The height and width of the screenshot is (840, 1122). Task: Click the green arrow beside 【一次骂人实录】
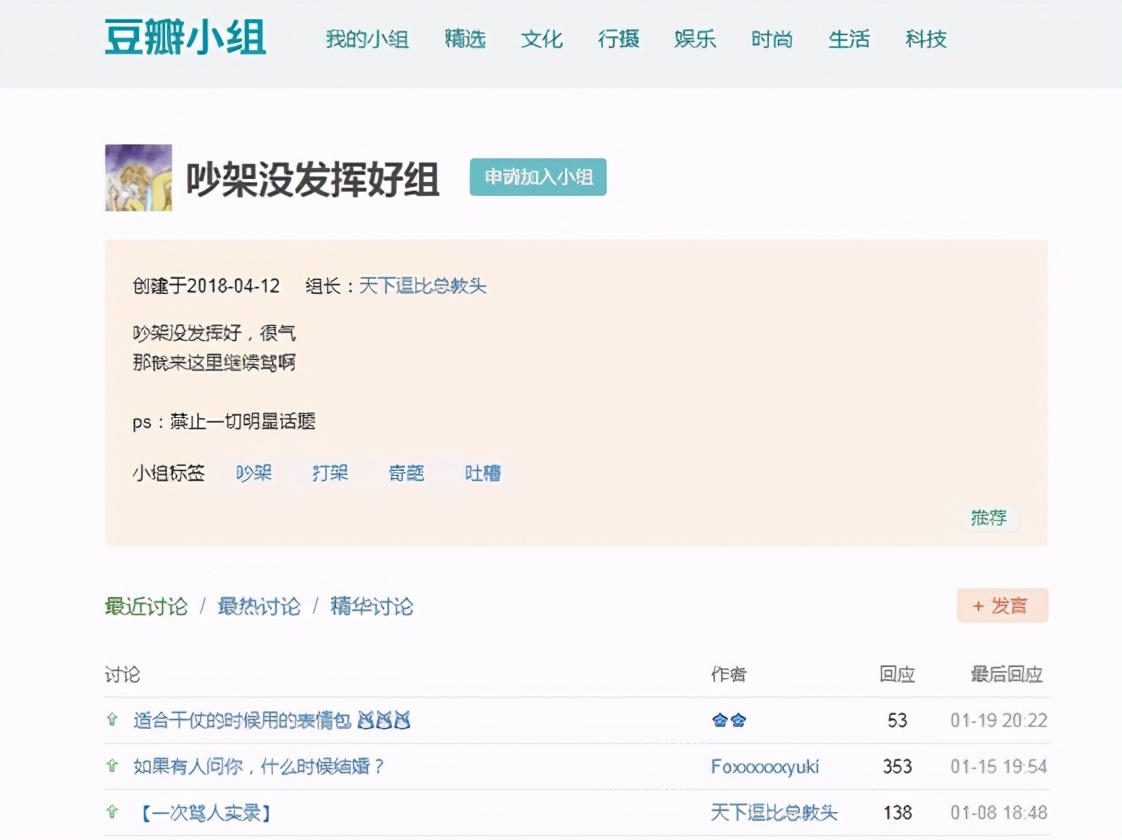tap(113, 812)
